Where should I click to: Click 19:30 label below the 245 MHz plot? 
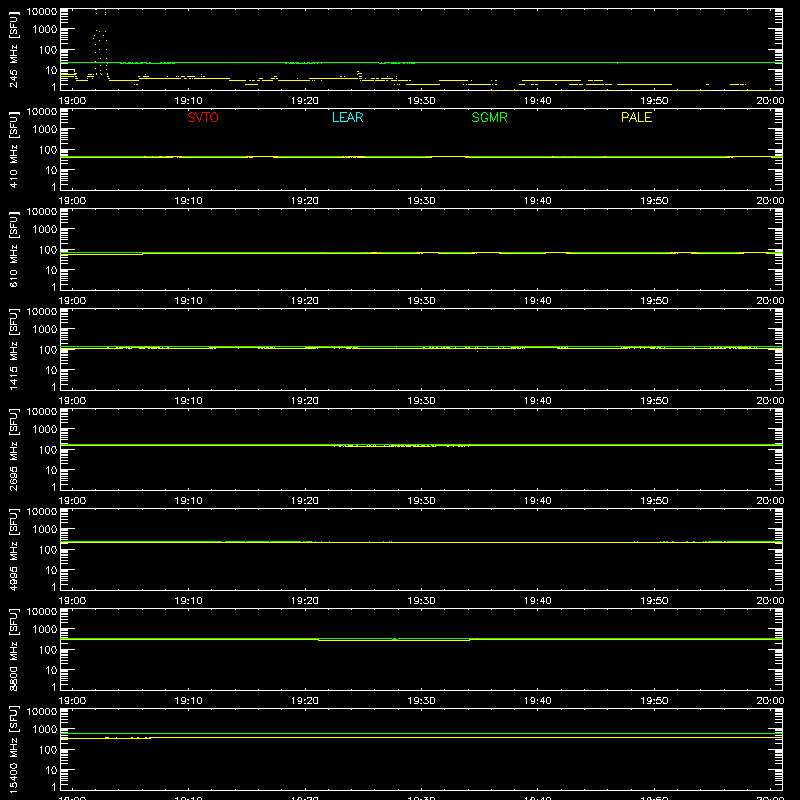pos(421,101)
